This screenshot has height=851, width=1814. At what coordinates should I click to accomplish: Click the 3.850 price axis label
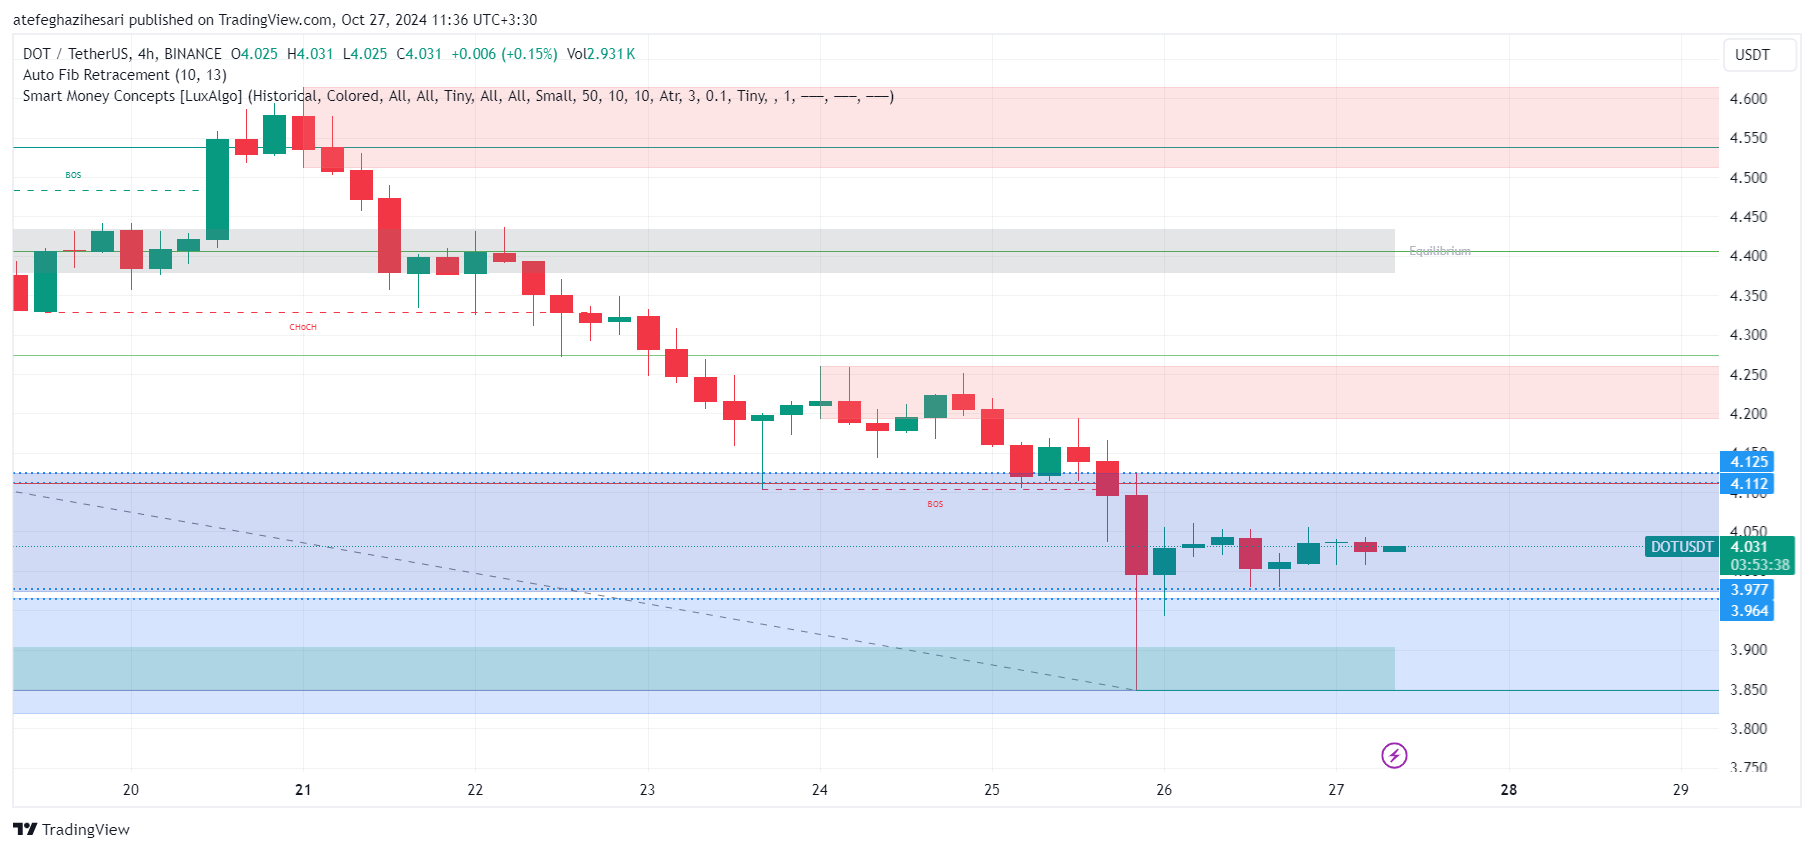[1748, 690]
